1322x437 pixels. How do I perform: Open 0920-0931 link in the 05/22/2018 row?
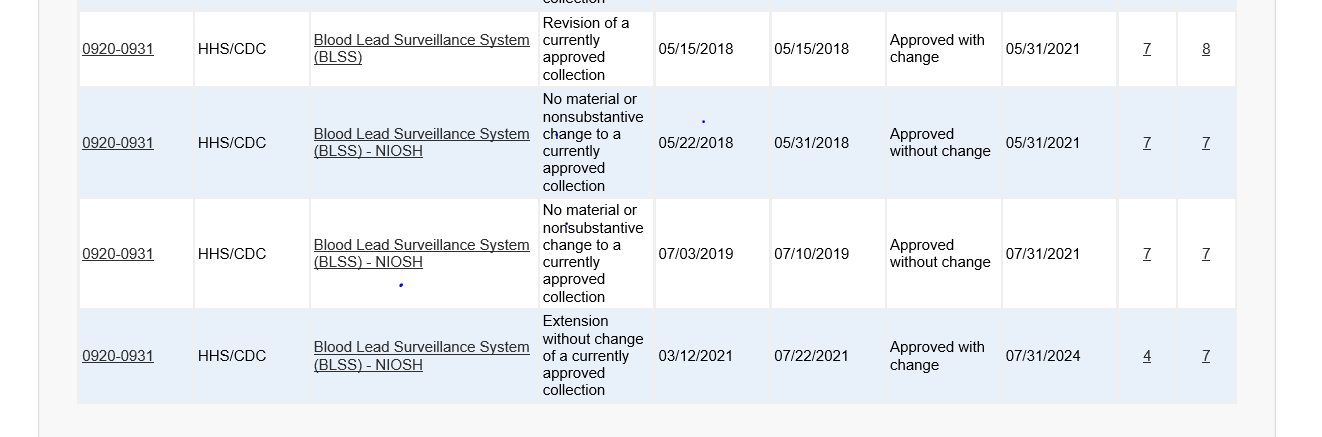coord(118,143)
